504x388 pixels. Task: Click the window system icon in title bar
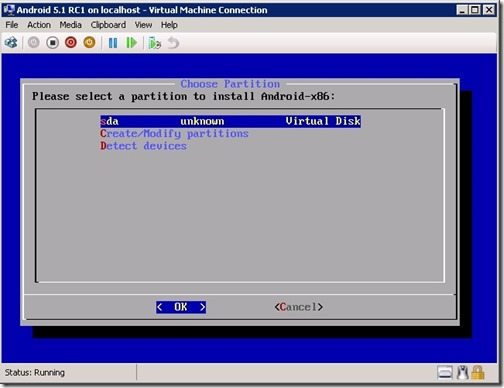click(9, 10)
